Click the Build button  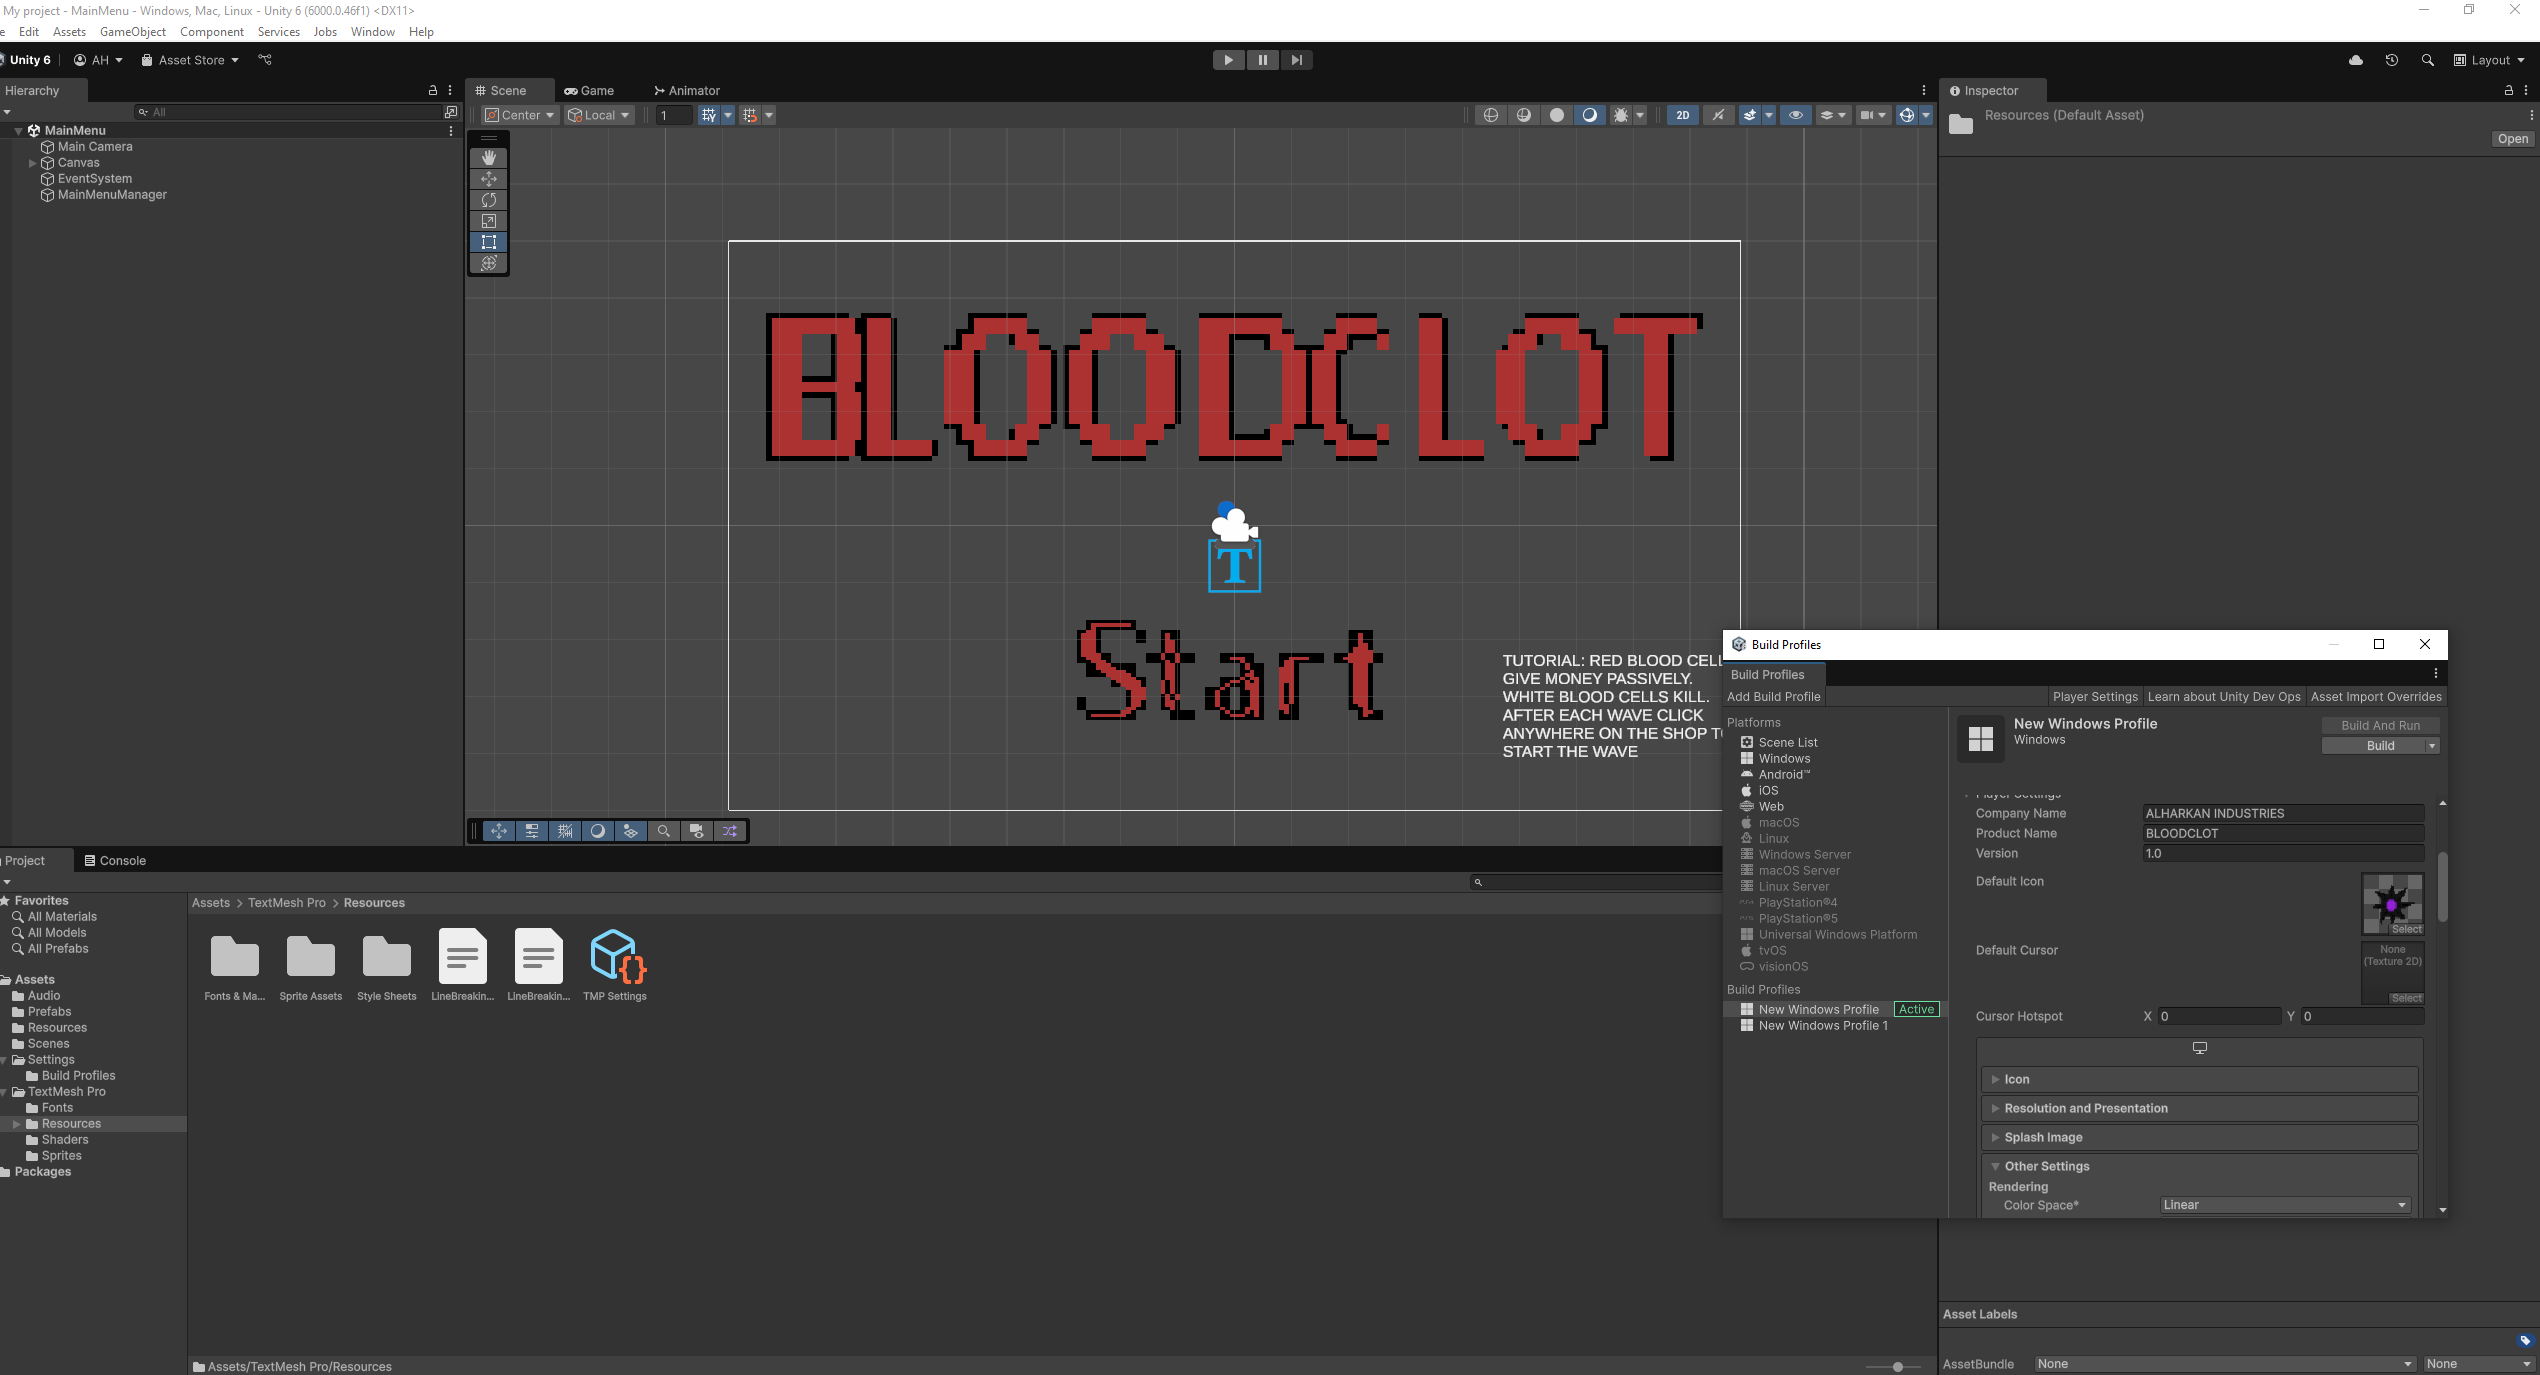[x=2372, y=746]
